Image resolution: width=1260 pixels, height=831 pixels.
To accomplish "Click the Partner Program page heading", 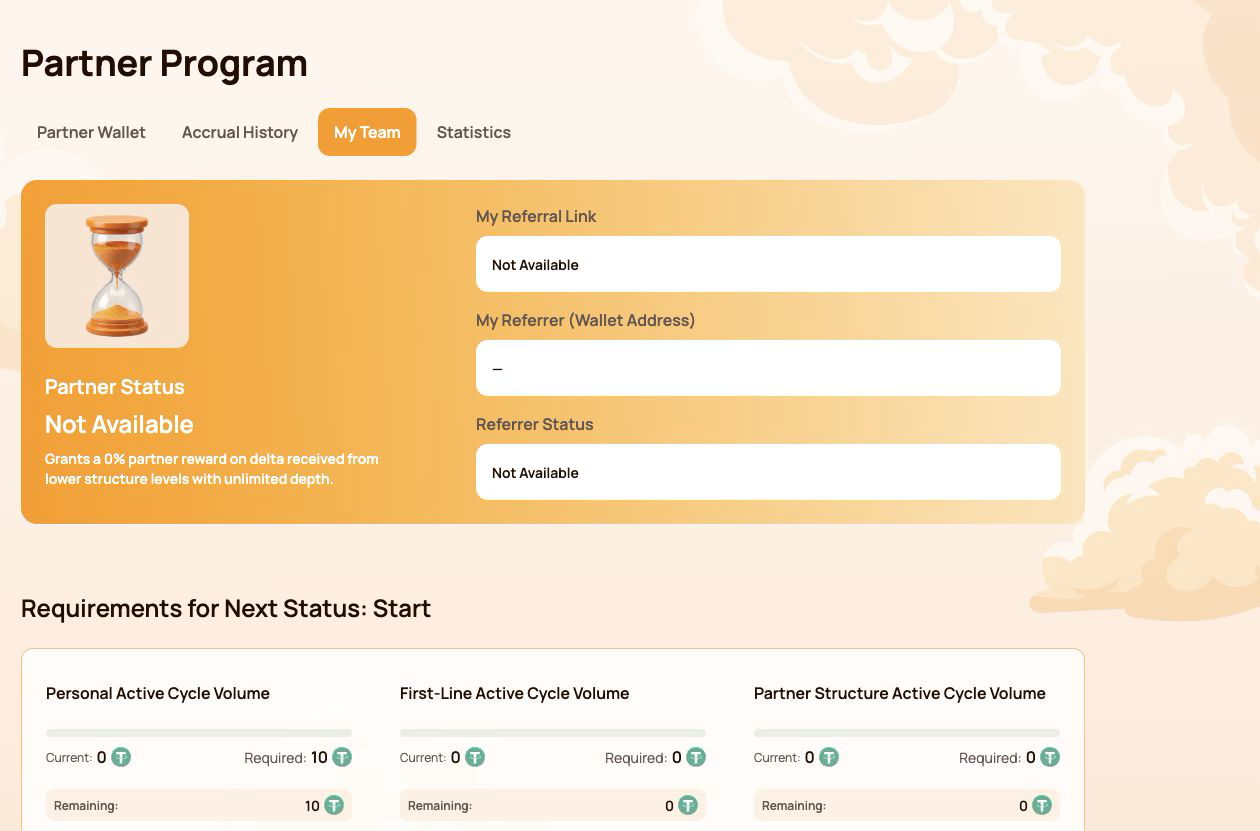I will (x=164, y=63).
